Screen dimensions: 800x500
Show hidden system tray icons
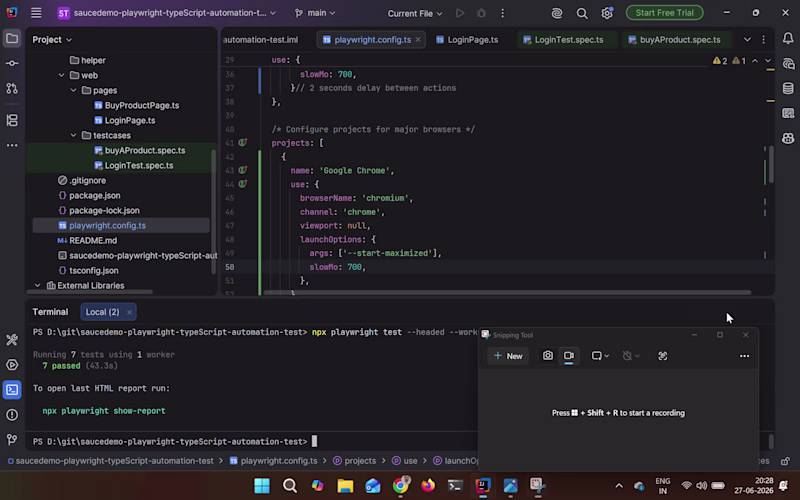click(618, 486)
